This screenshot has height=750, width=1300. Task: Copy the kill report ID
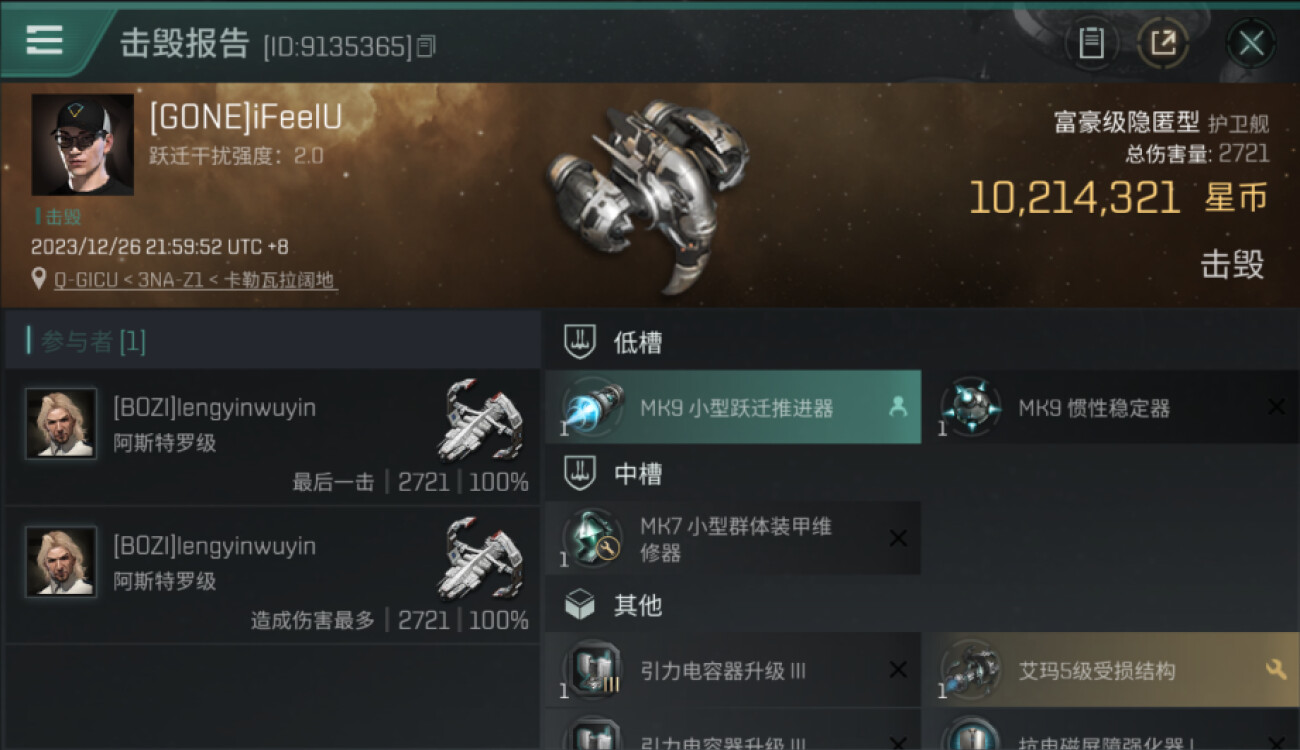click(x=426, y=46)
